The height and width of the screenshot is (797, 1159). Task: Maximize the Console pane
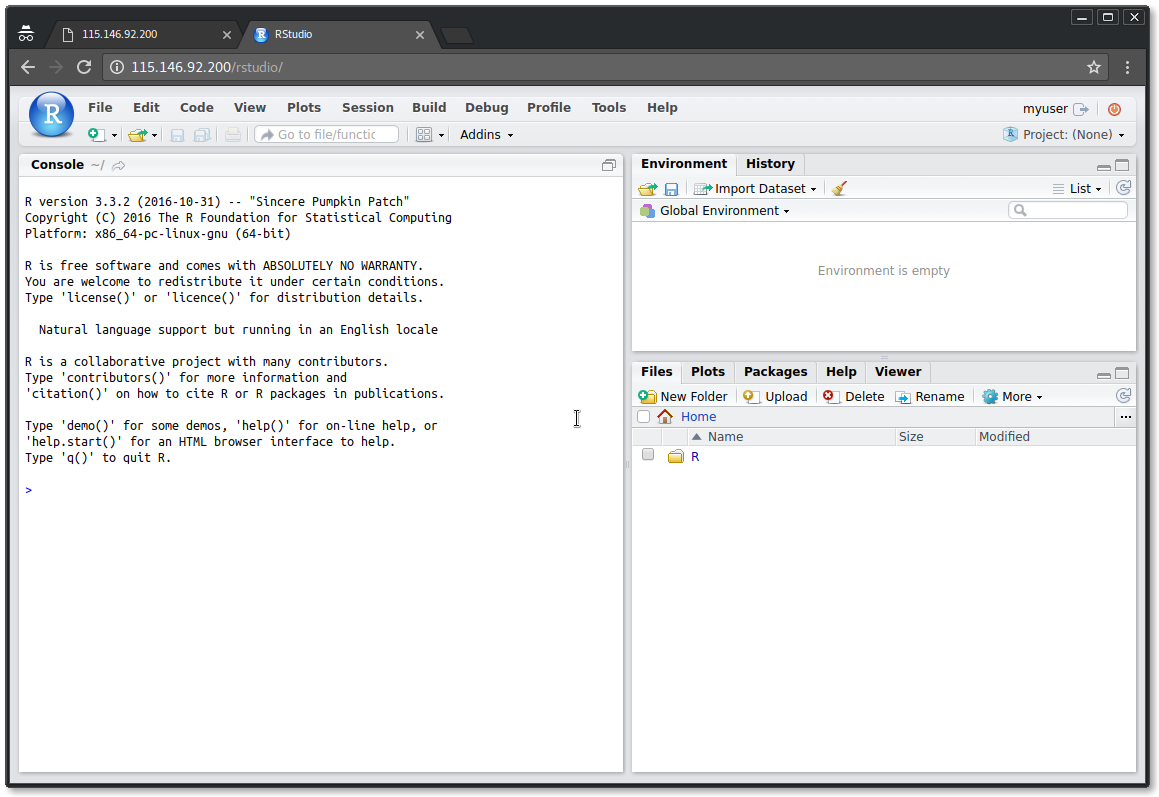(x=609, y=164)
